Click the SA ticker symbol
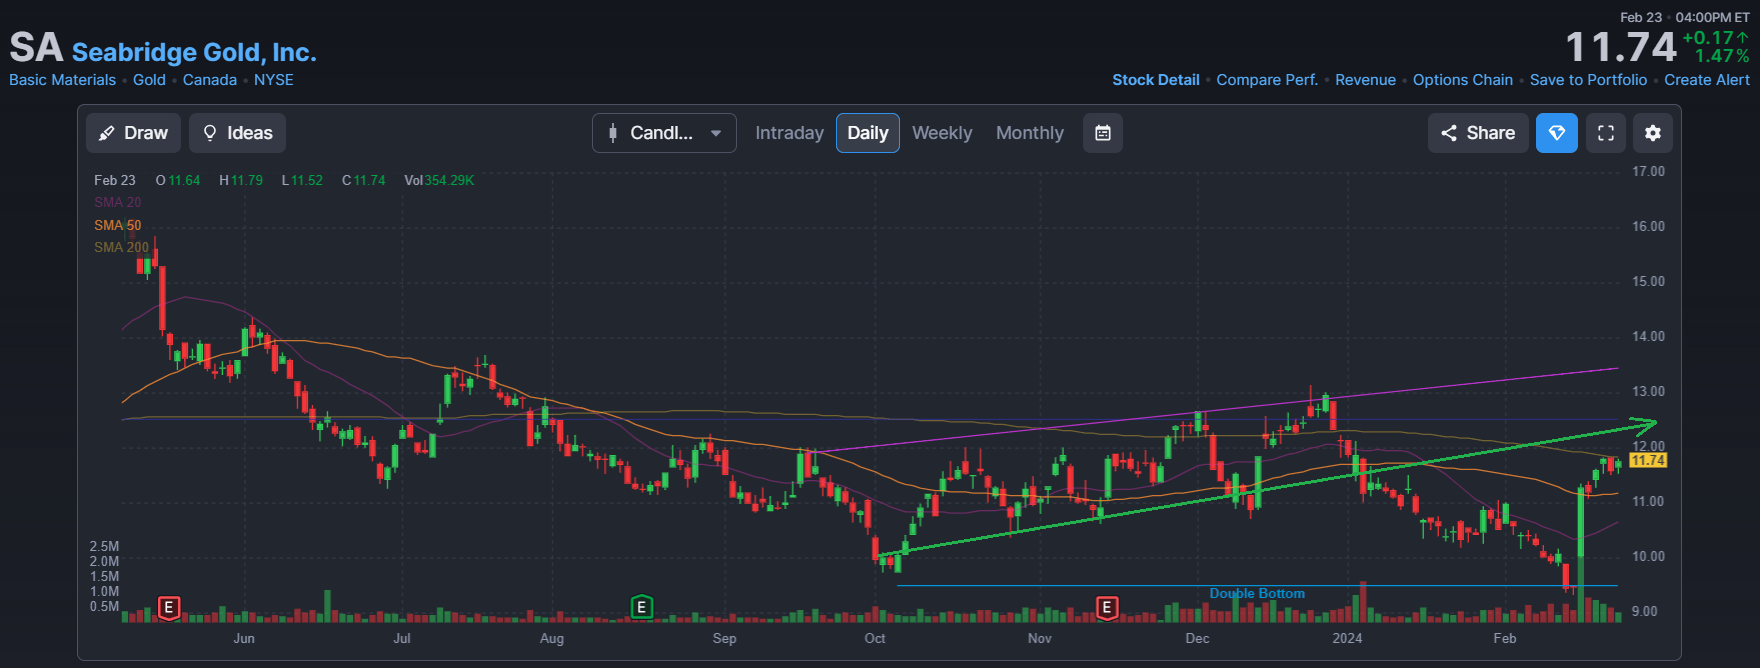The image size is (1760, 668). pos(36,48)
